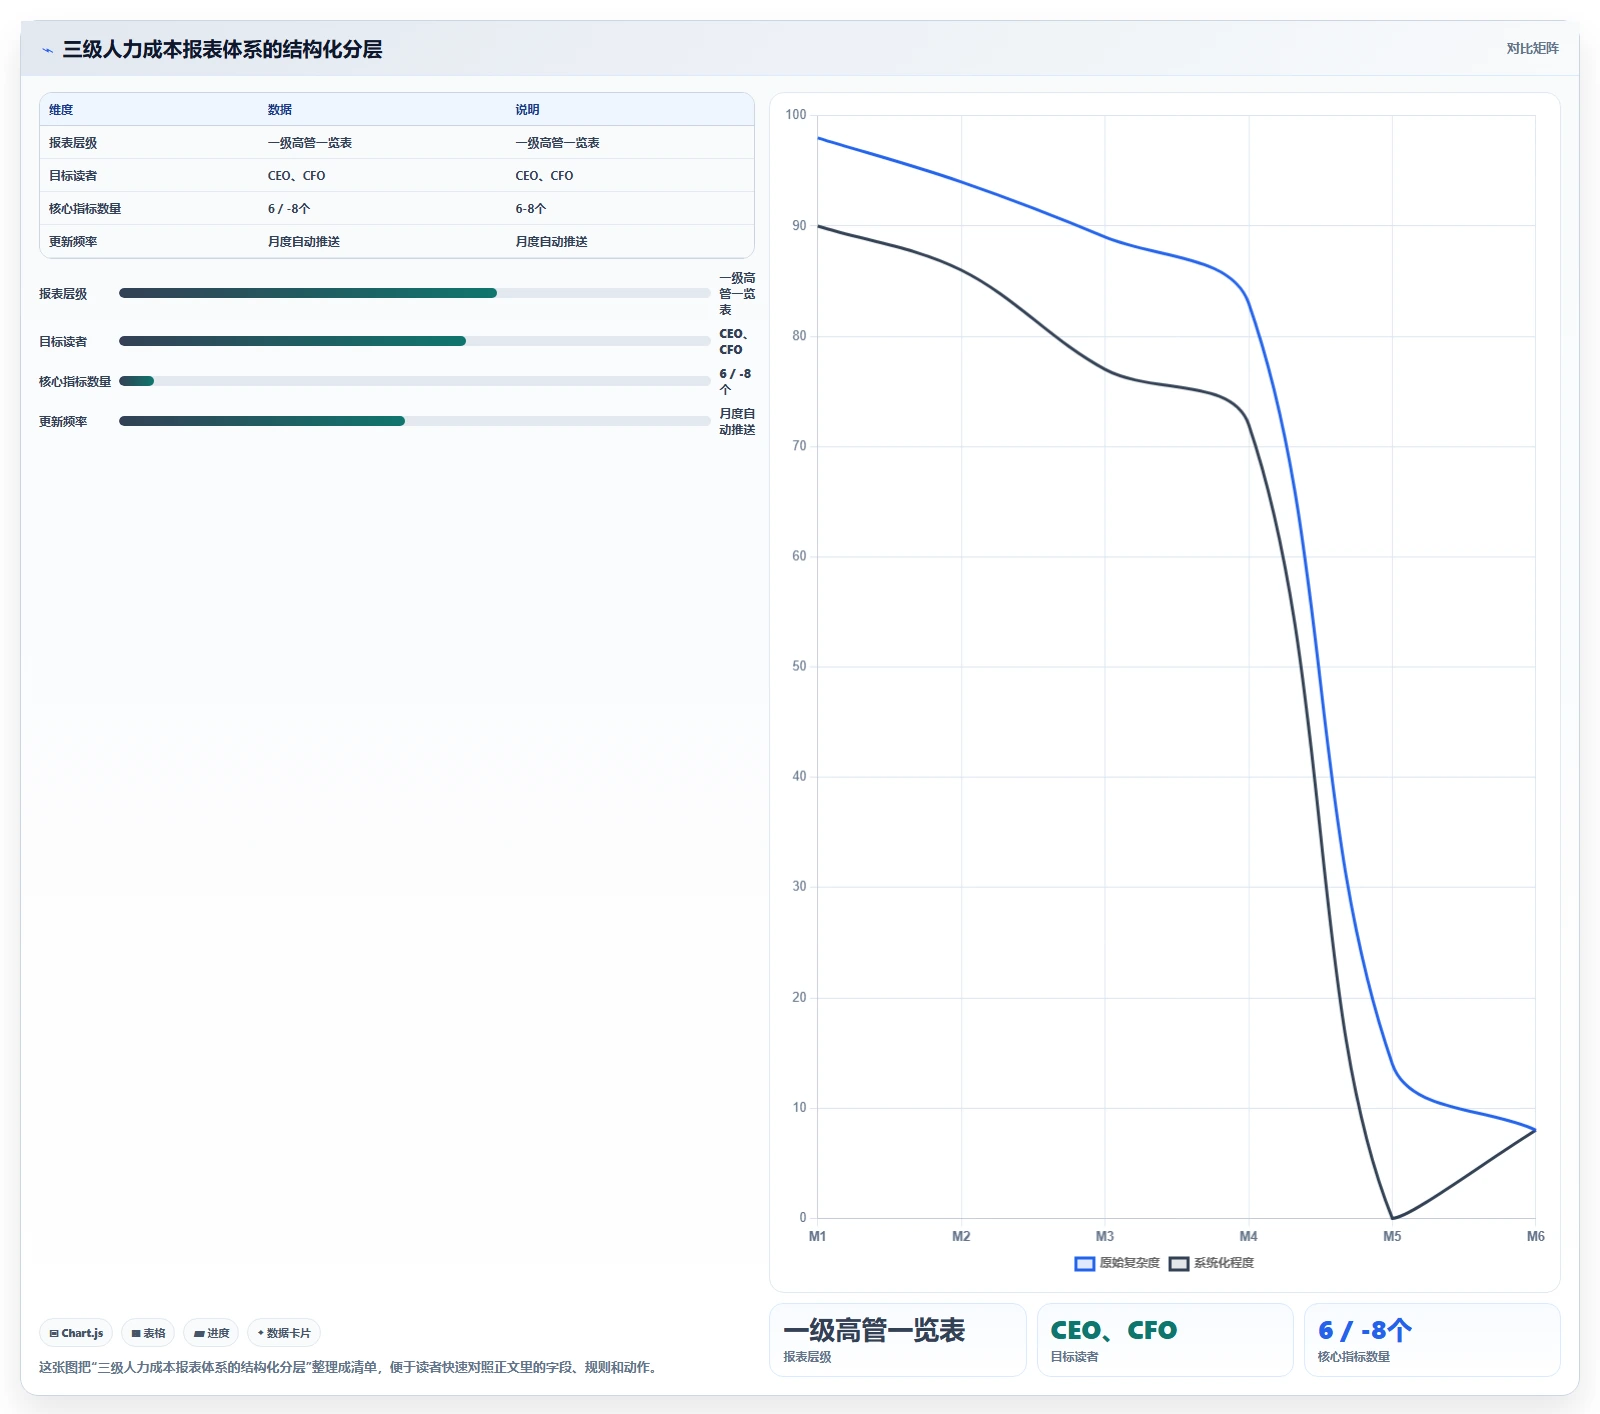Click the 目标读者 table row
The height and width of the screenshot is (1414, 1600).
(397, 175)
